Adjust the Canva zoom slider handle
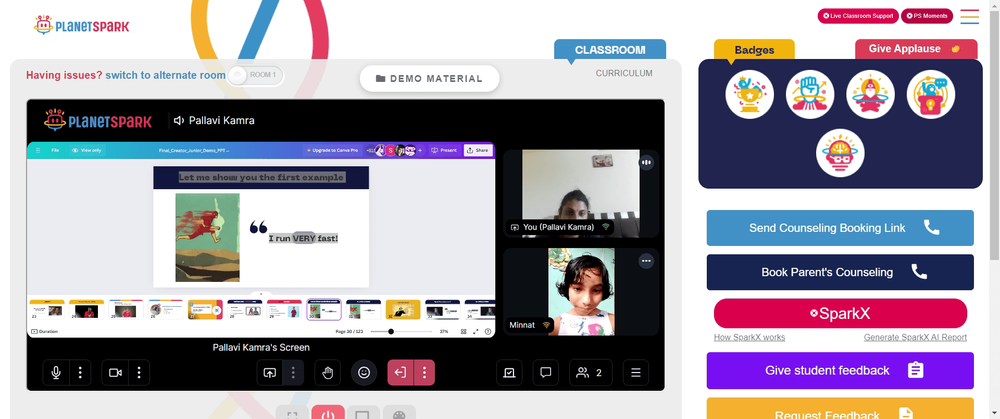This screenshot has width=1000, height=419. tap(391, 332)
